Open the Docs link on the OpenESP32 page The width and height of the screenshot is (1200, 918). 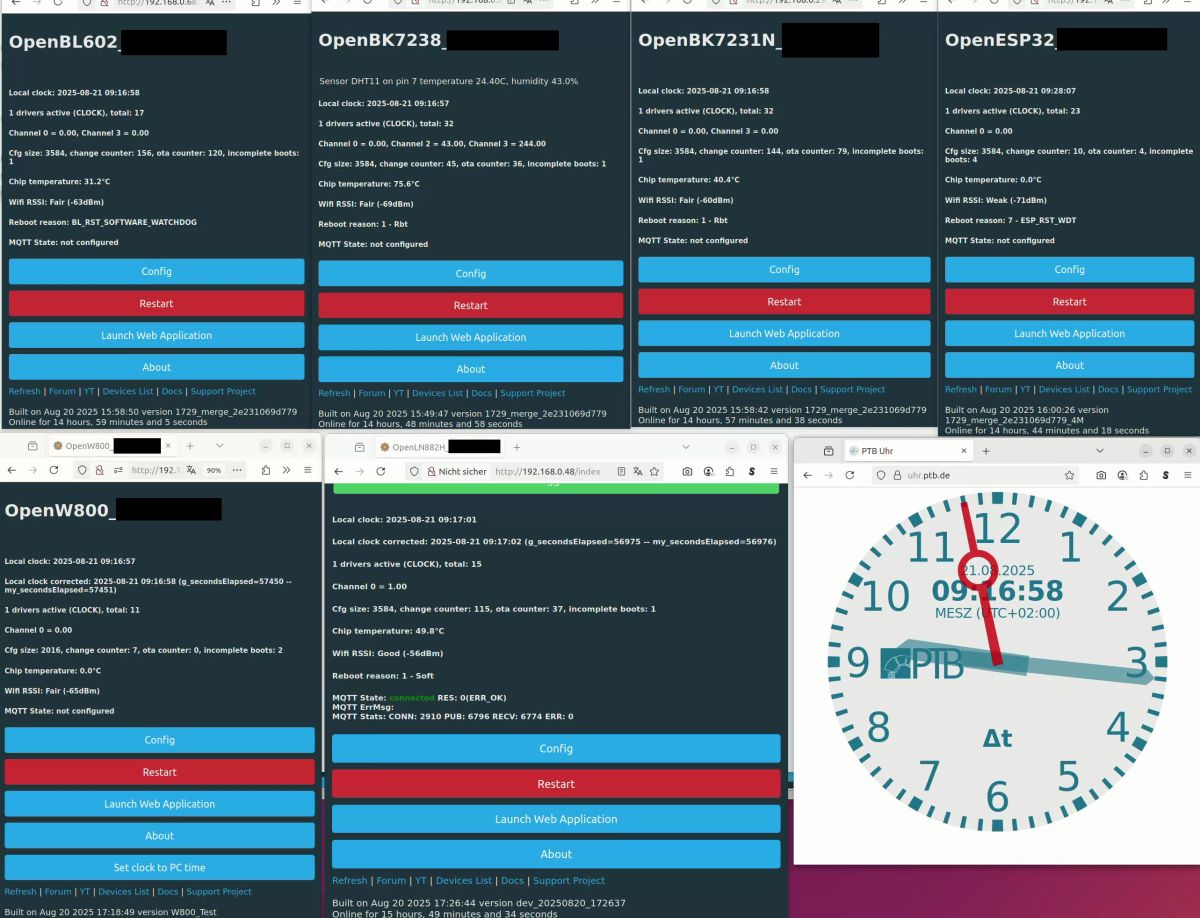pos(1108,389)
